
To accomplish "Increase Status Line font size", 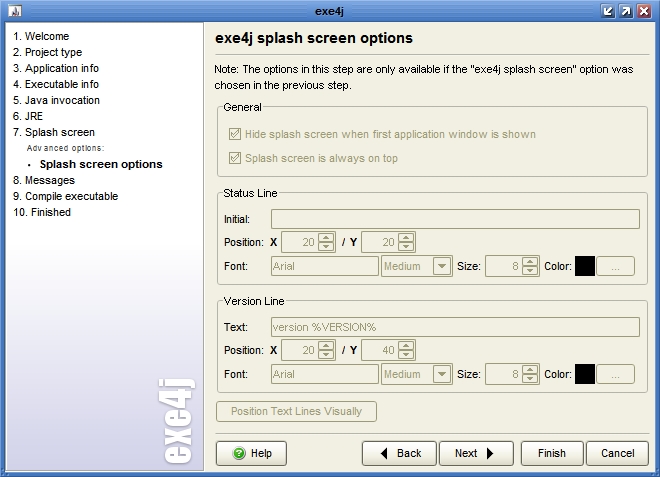I will click(x=530, y=262).
